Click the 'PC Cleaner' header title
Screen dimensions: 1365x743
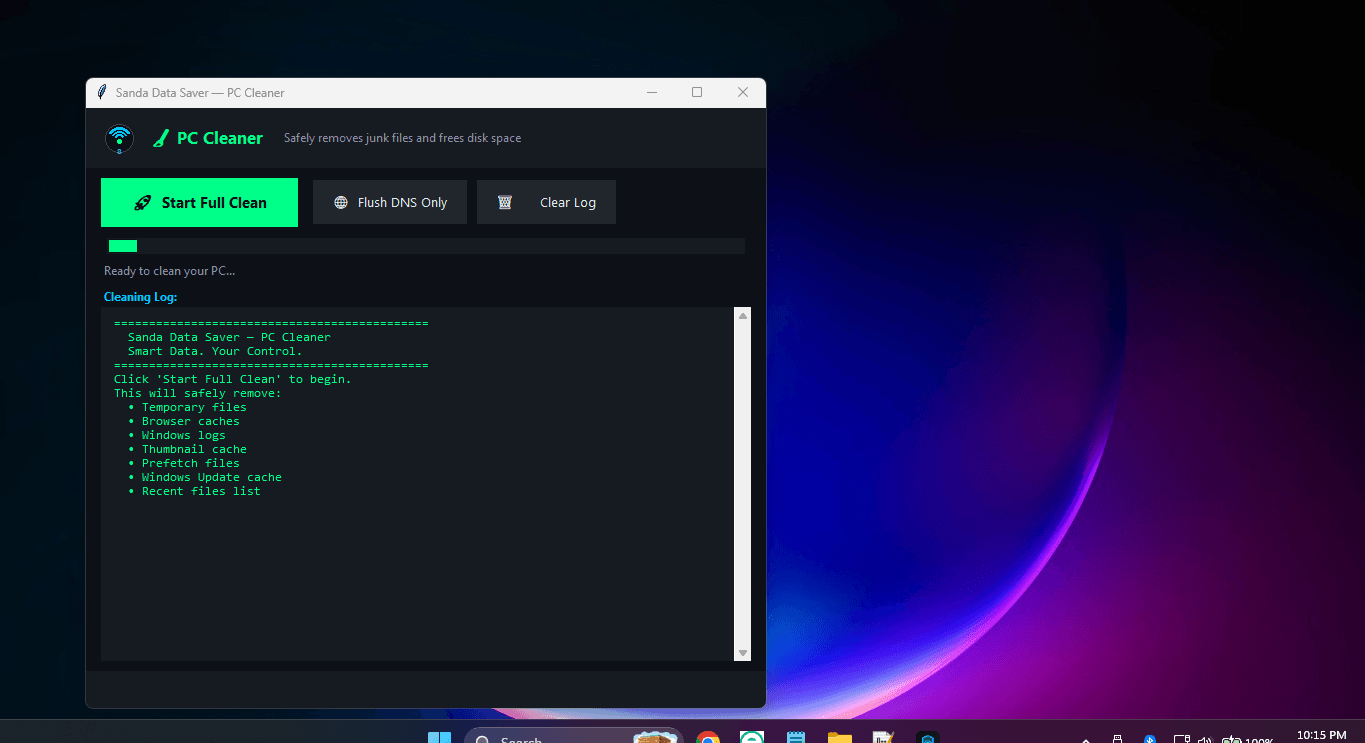click(x=220, y=138)
